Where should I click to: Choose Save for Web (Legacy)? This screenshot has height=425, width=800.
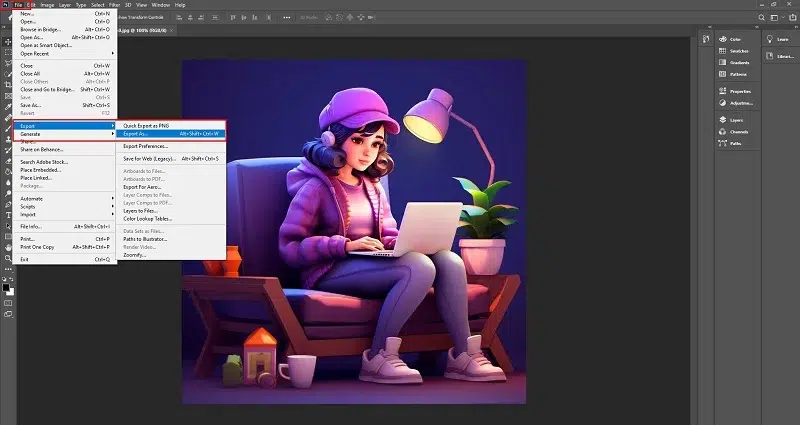click(x=171, y=159)
